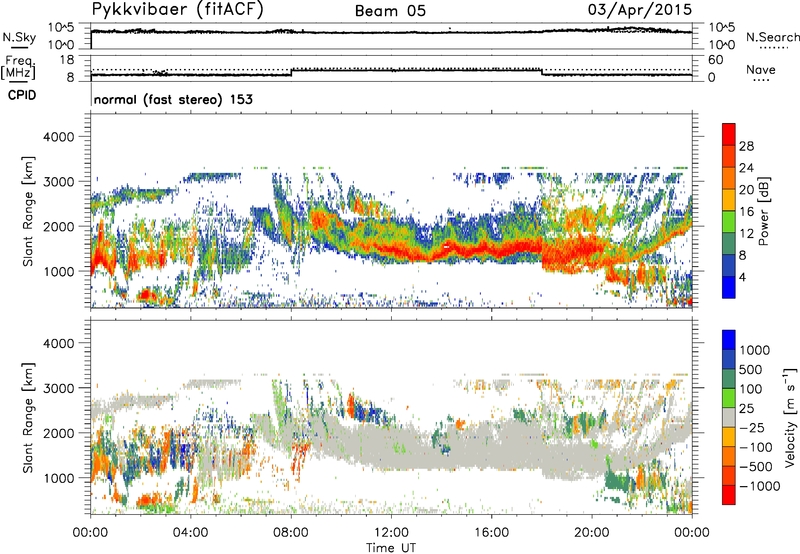
Task: Click power colorbar label "28"
Action: (746, 146)
